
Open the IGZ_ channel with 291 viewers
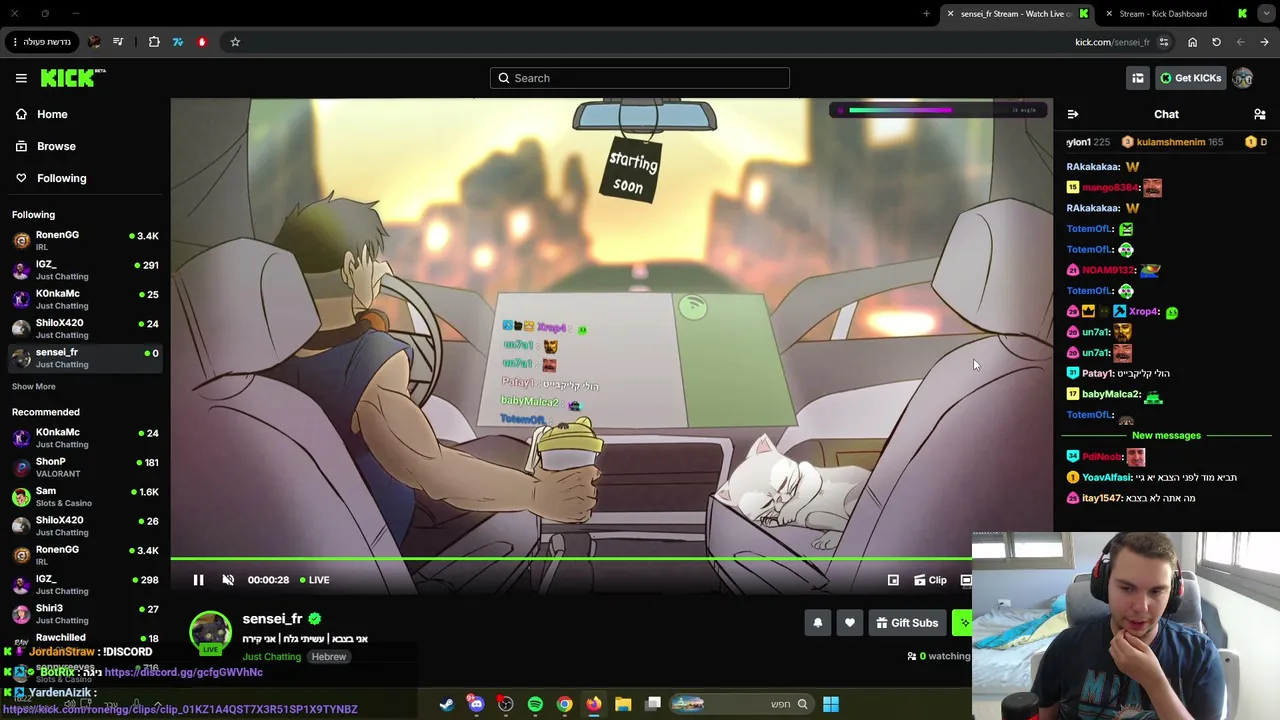(x=84, y=270)
